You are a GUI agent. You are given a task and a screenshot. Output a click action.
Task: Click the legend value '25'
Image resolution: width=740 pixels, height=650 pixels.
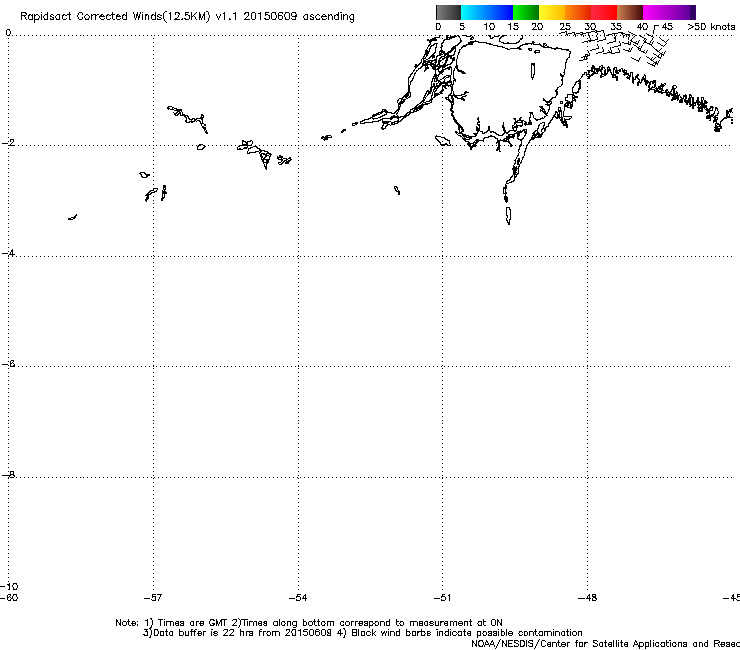[x=565, y=27]
